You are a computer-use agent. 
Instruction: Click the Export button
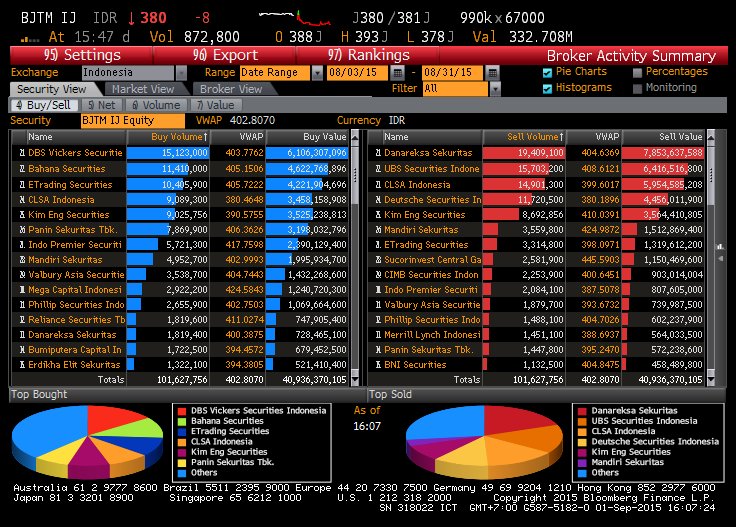[225, 56]
